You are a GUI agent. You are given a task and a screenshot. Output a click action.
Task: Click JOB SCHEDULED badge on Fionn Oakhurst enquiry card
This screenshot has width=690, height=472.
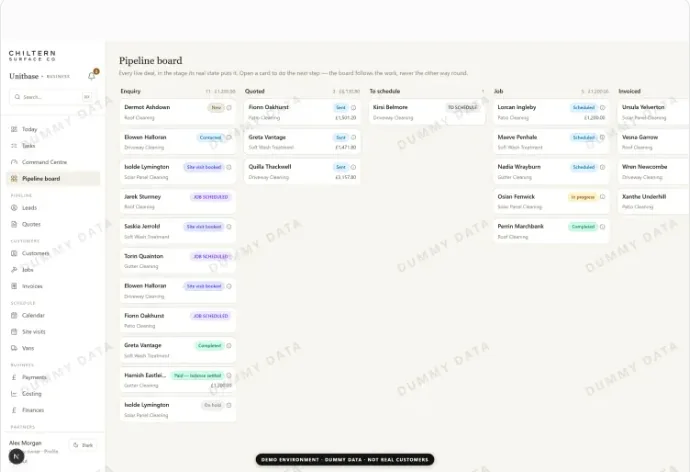211,316
